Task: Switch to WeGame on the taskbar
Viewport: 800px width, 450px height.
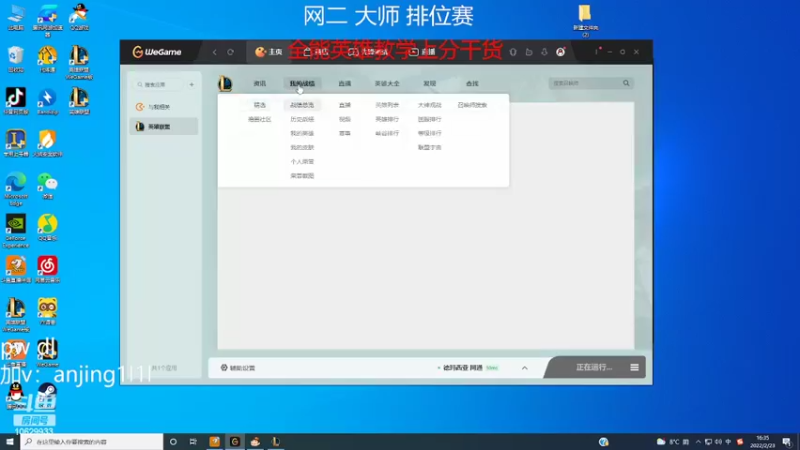Action: point(235,442)
